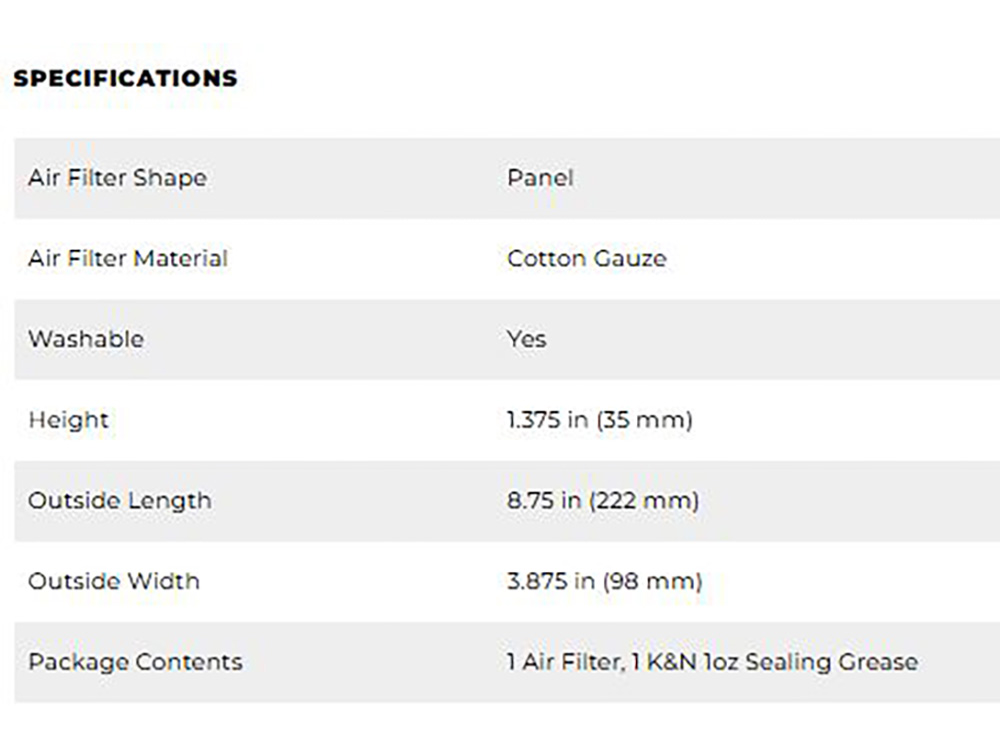The height and width of the screenshot is (750, 1000).
Task: Click the Yes value for Washable
Action: [x=526, y=339]
